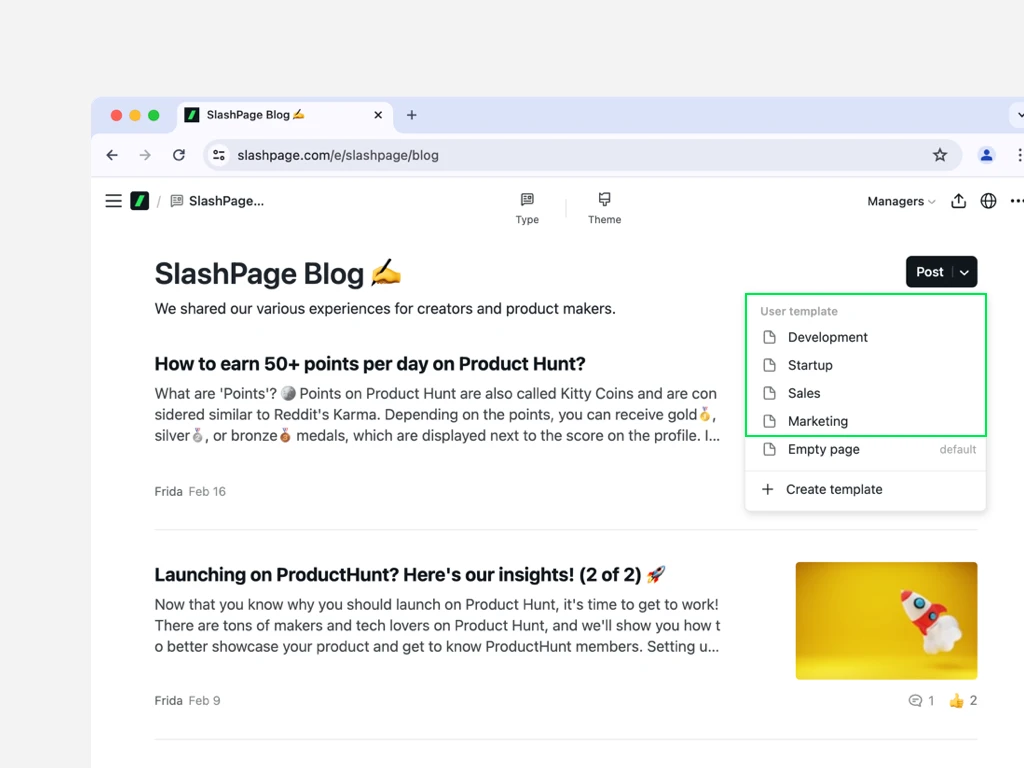Toggle the Post button dropdown arrow
Screen dimensions: 1024x768
tap(965, 272)
